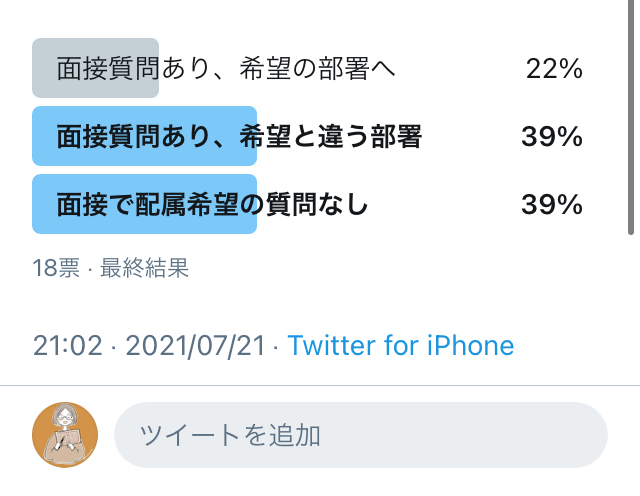The width and height of the screenshot is (640, 496).
Task: Click the dot between 18票 and 最終結果
Action: (x=90, y=268)
